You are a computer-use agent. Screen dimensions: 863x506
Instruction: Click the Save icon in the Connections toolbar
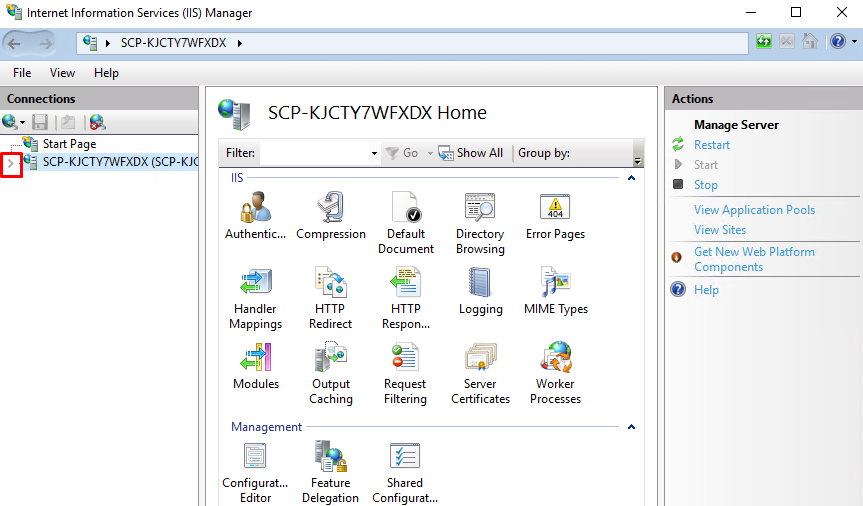[40, 122]
